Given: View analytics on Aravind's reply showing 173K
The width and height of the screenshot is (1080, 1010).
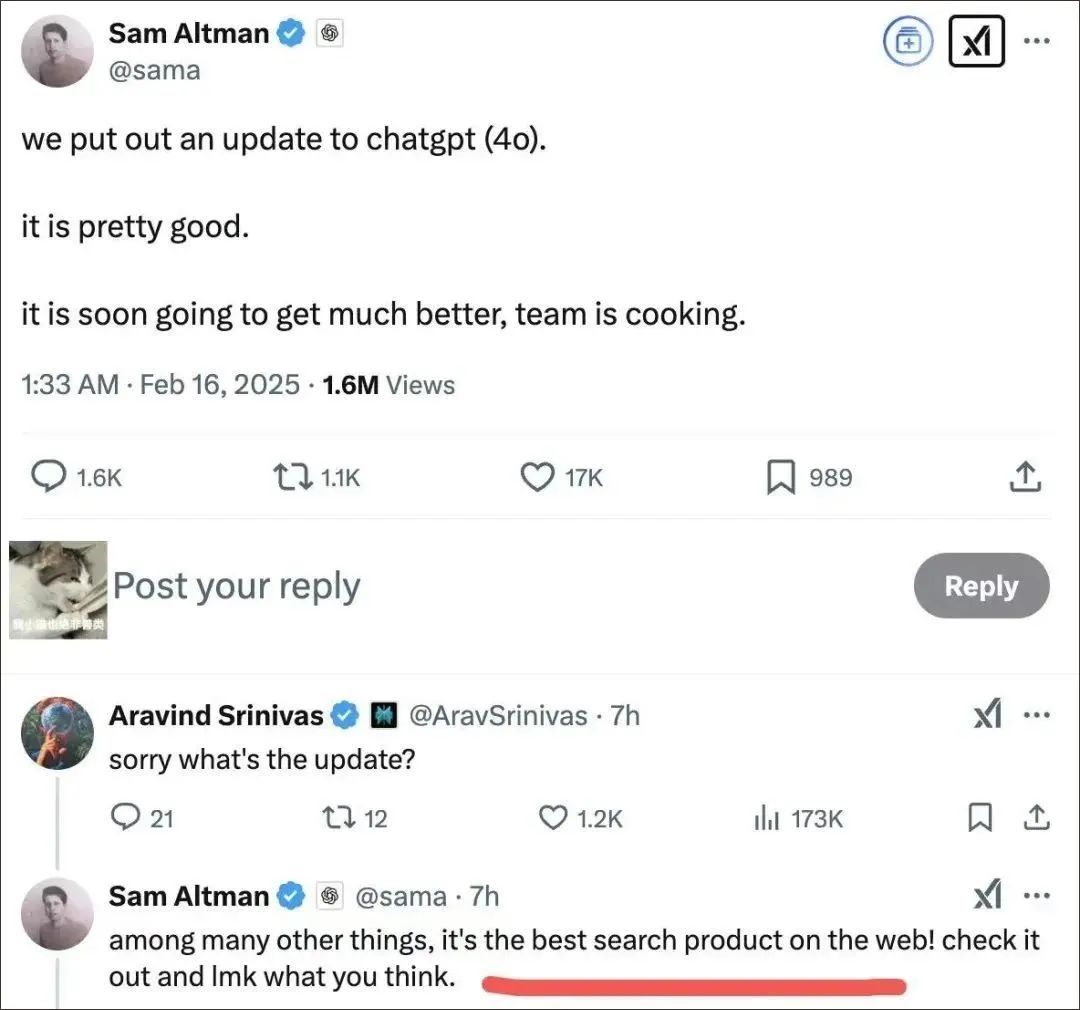Looking at the screenshot, I should point(767,818).
